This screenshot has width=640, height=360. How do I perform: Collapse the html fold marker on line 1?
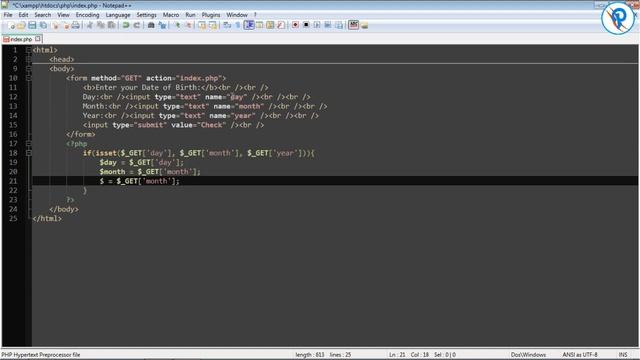click(29, 50)
